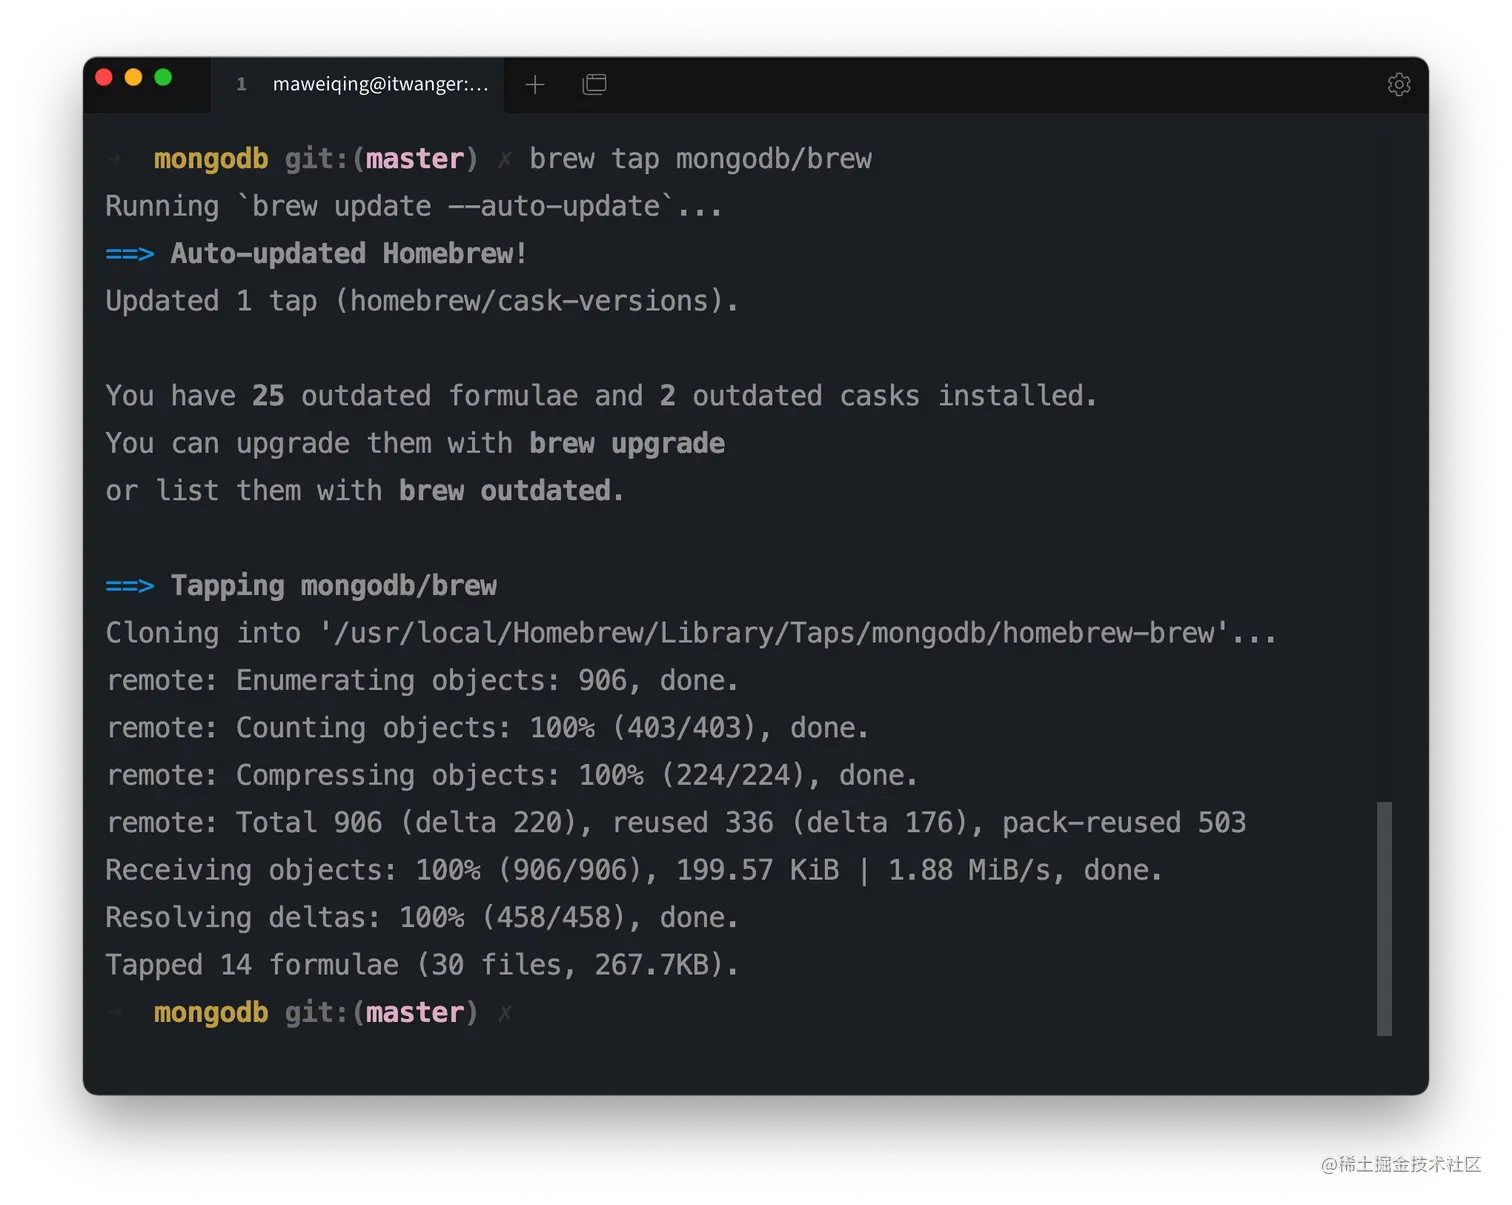
Task: Click the green maximize window button
Action: (163, 77)
